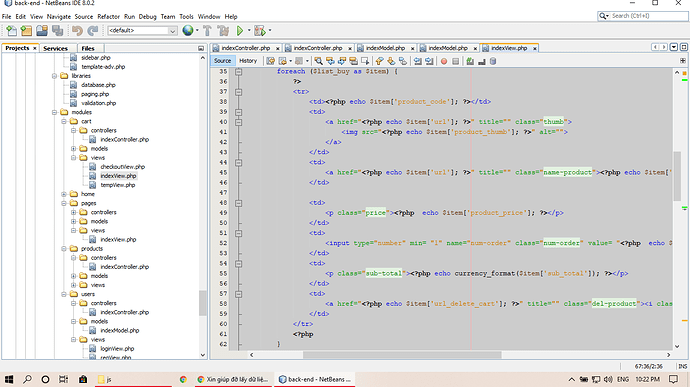Select checkoutView.php in project tree
The image size is (690, 387).
(x=122, y=167)
